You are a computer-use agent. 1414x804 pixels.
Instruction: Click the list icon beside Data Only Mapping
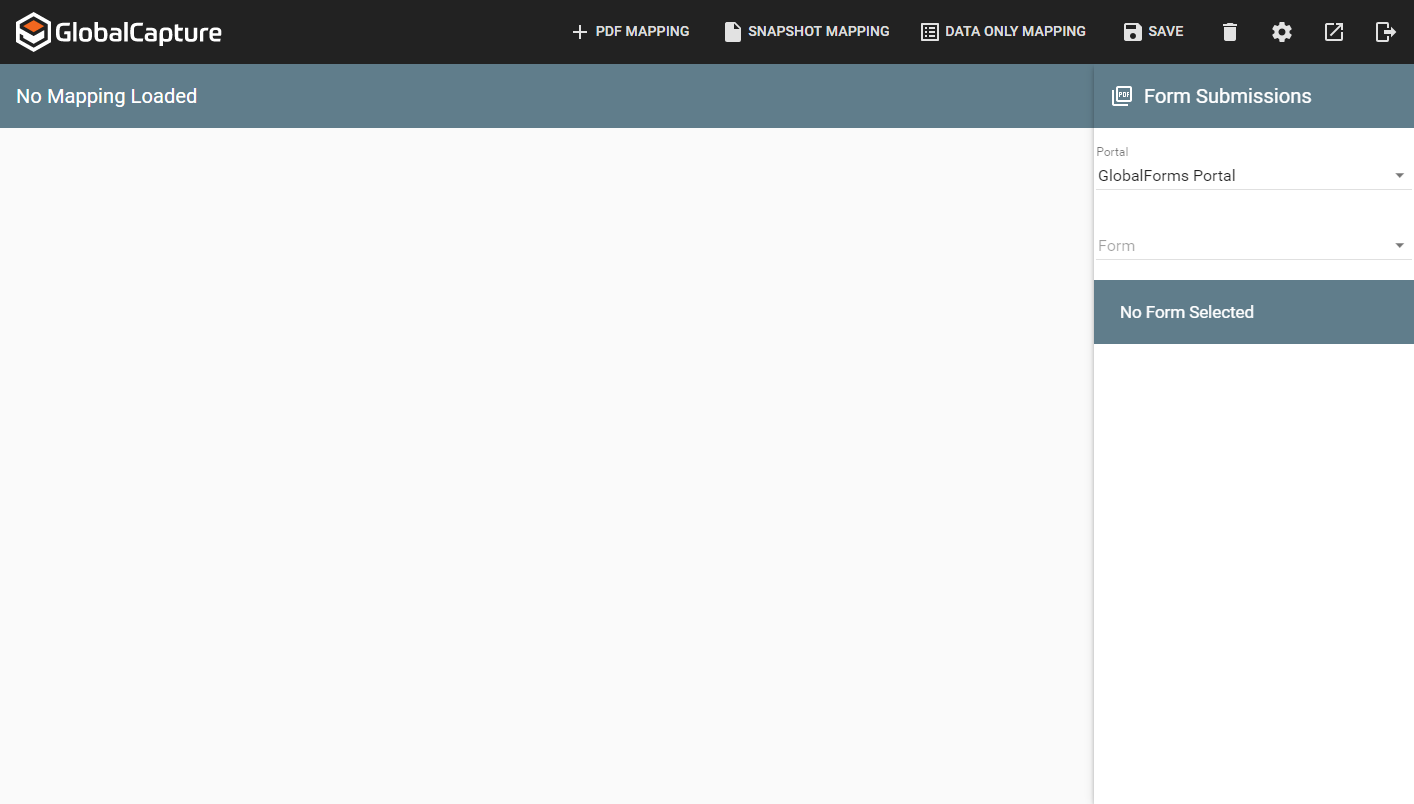(x=930, y=32)
